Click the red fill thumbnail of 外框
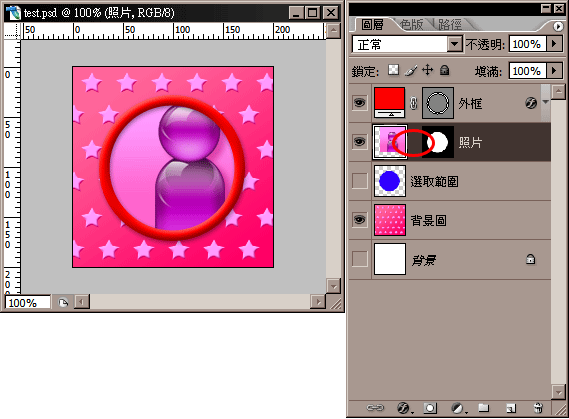The width and height of the screenshot is (569, 419). click(389, 103)
